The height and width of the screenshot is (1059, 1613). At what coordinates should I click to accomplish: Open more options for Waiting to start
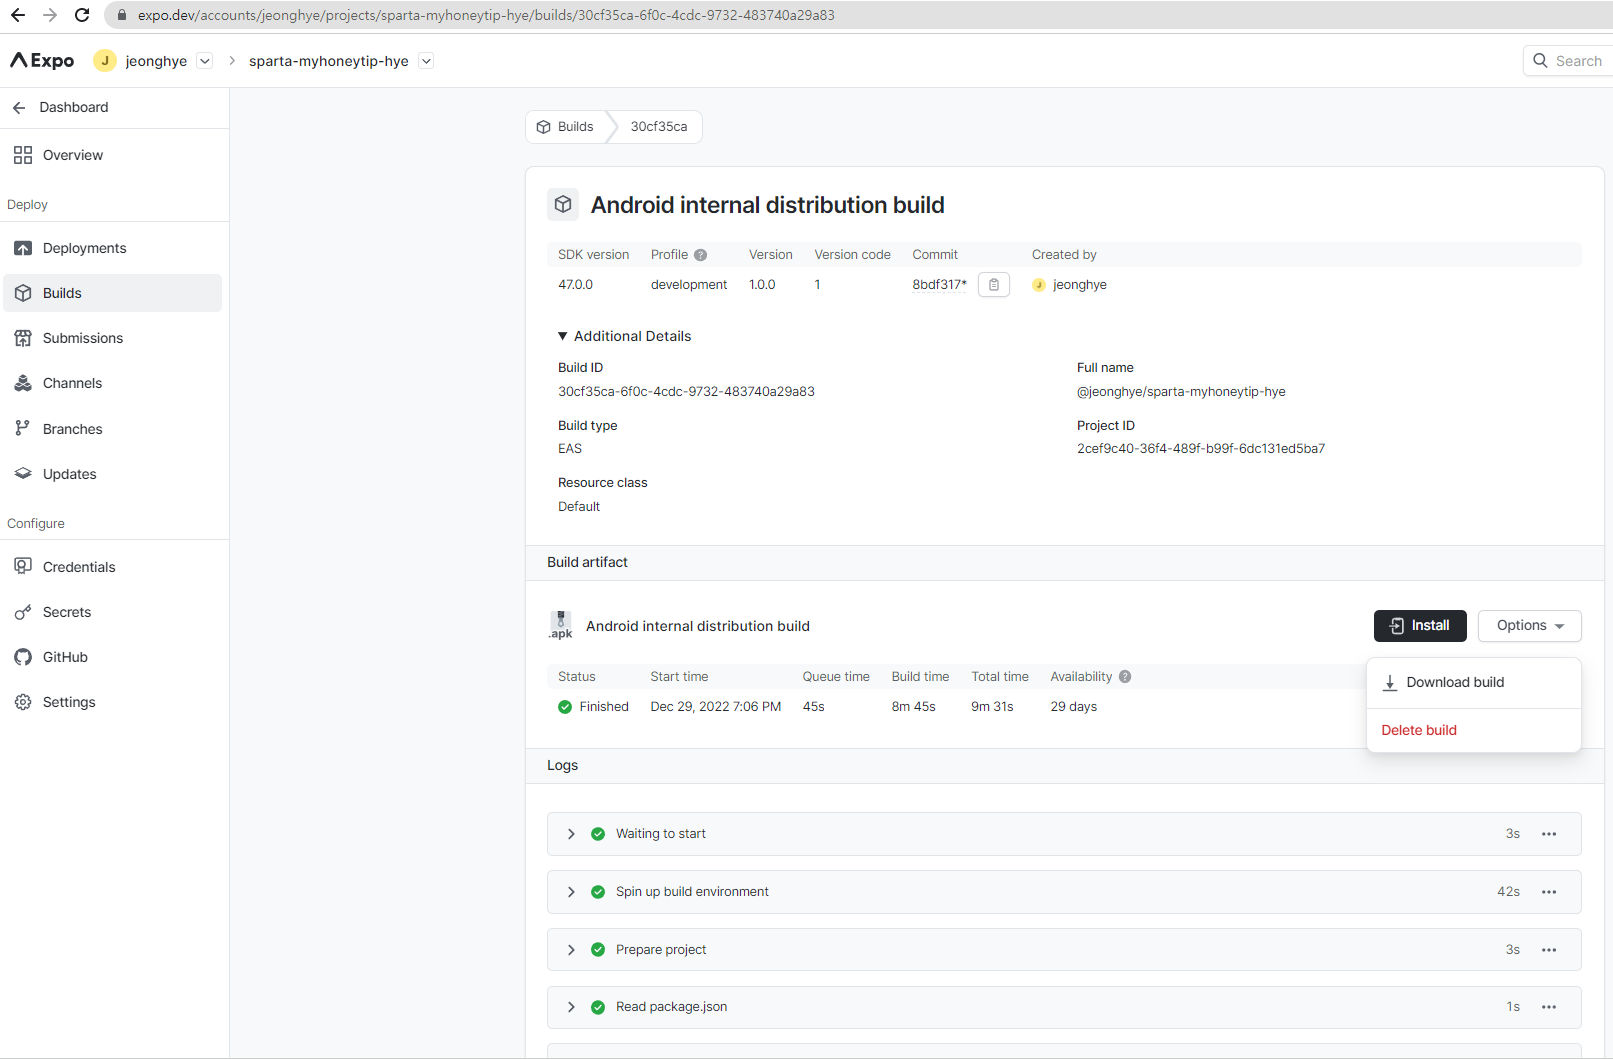pyautogui.click(x=1549, y=834)
